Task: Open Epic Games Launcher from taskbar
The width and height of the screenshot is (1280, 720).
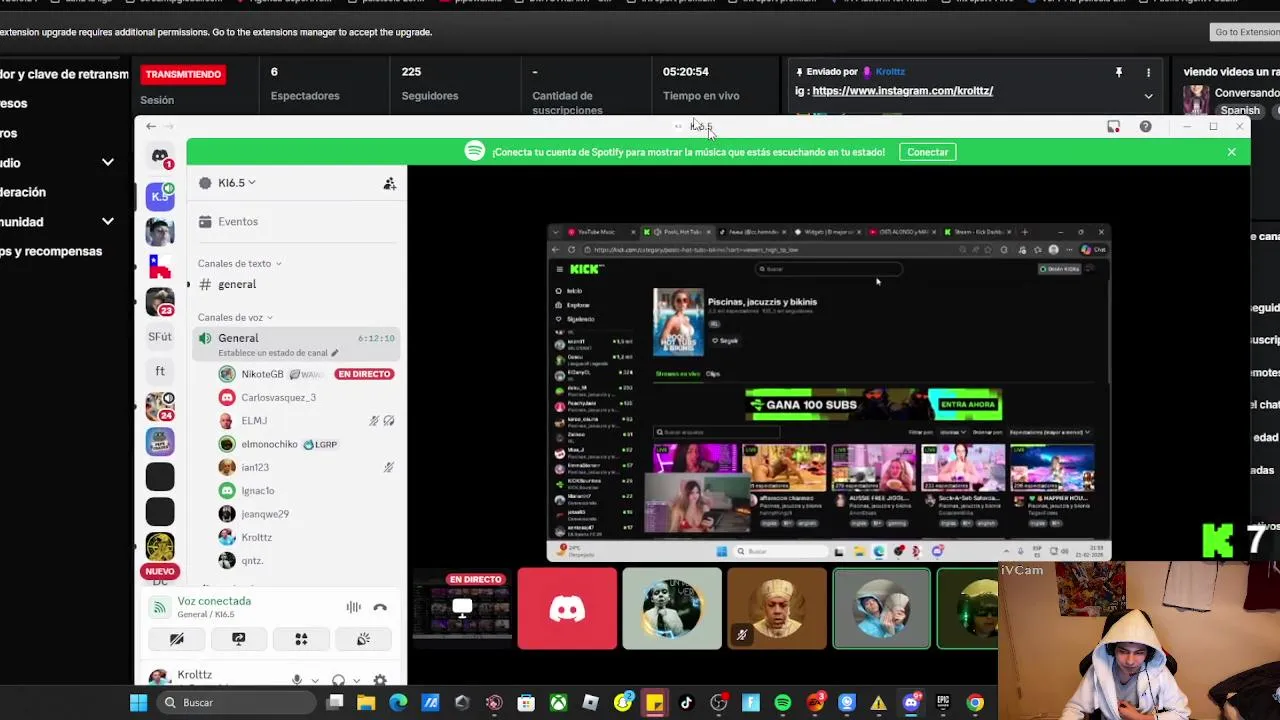Action: (942, 703)
